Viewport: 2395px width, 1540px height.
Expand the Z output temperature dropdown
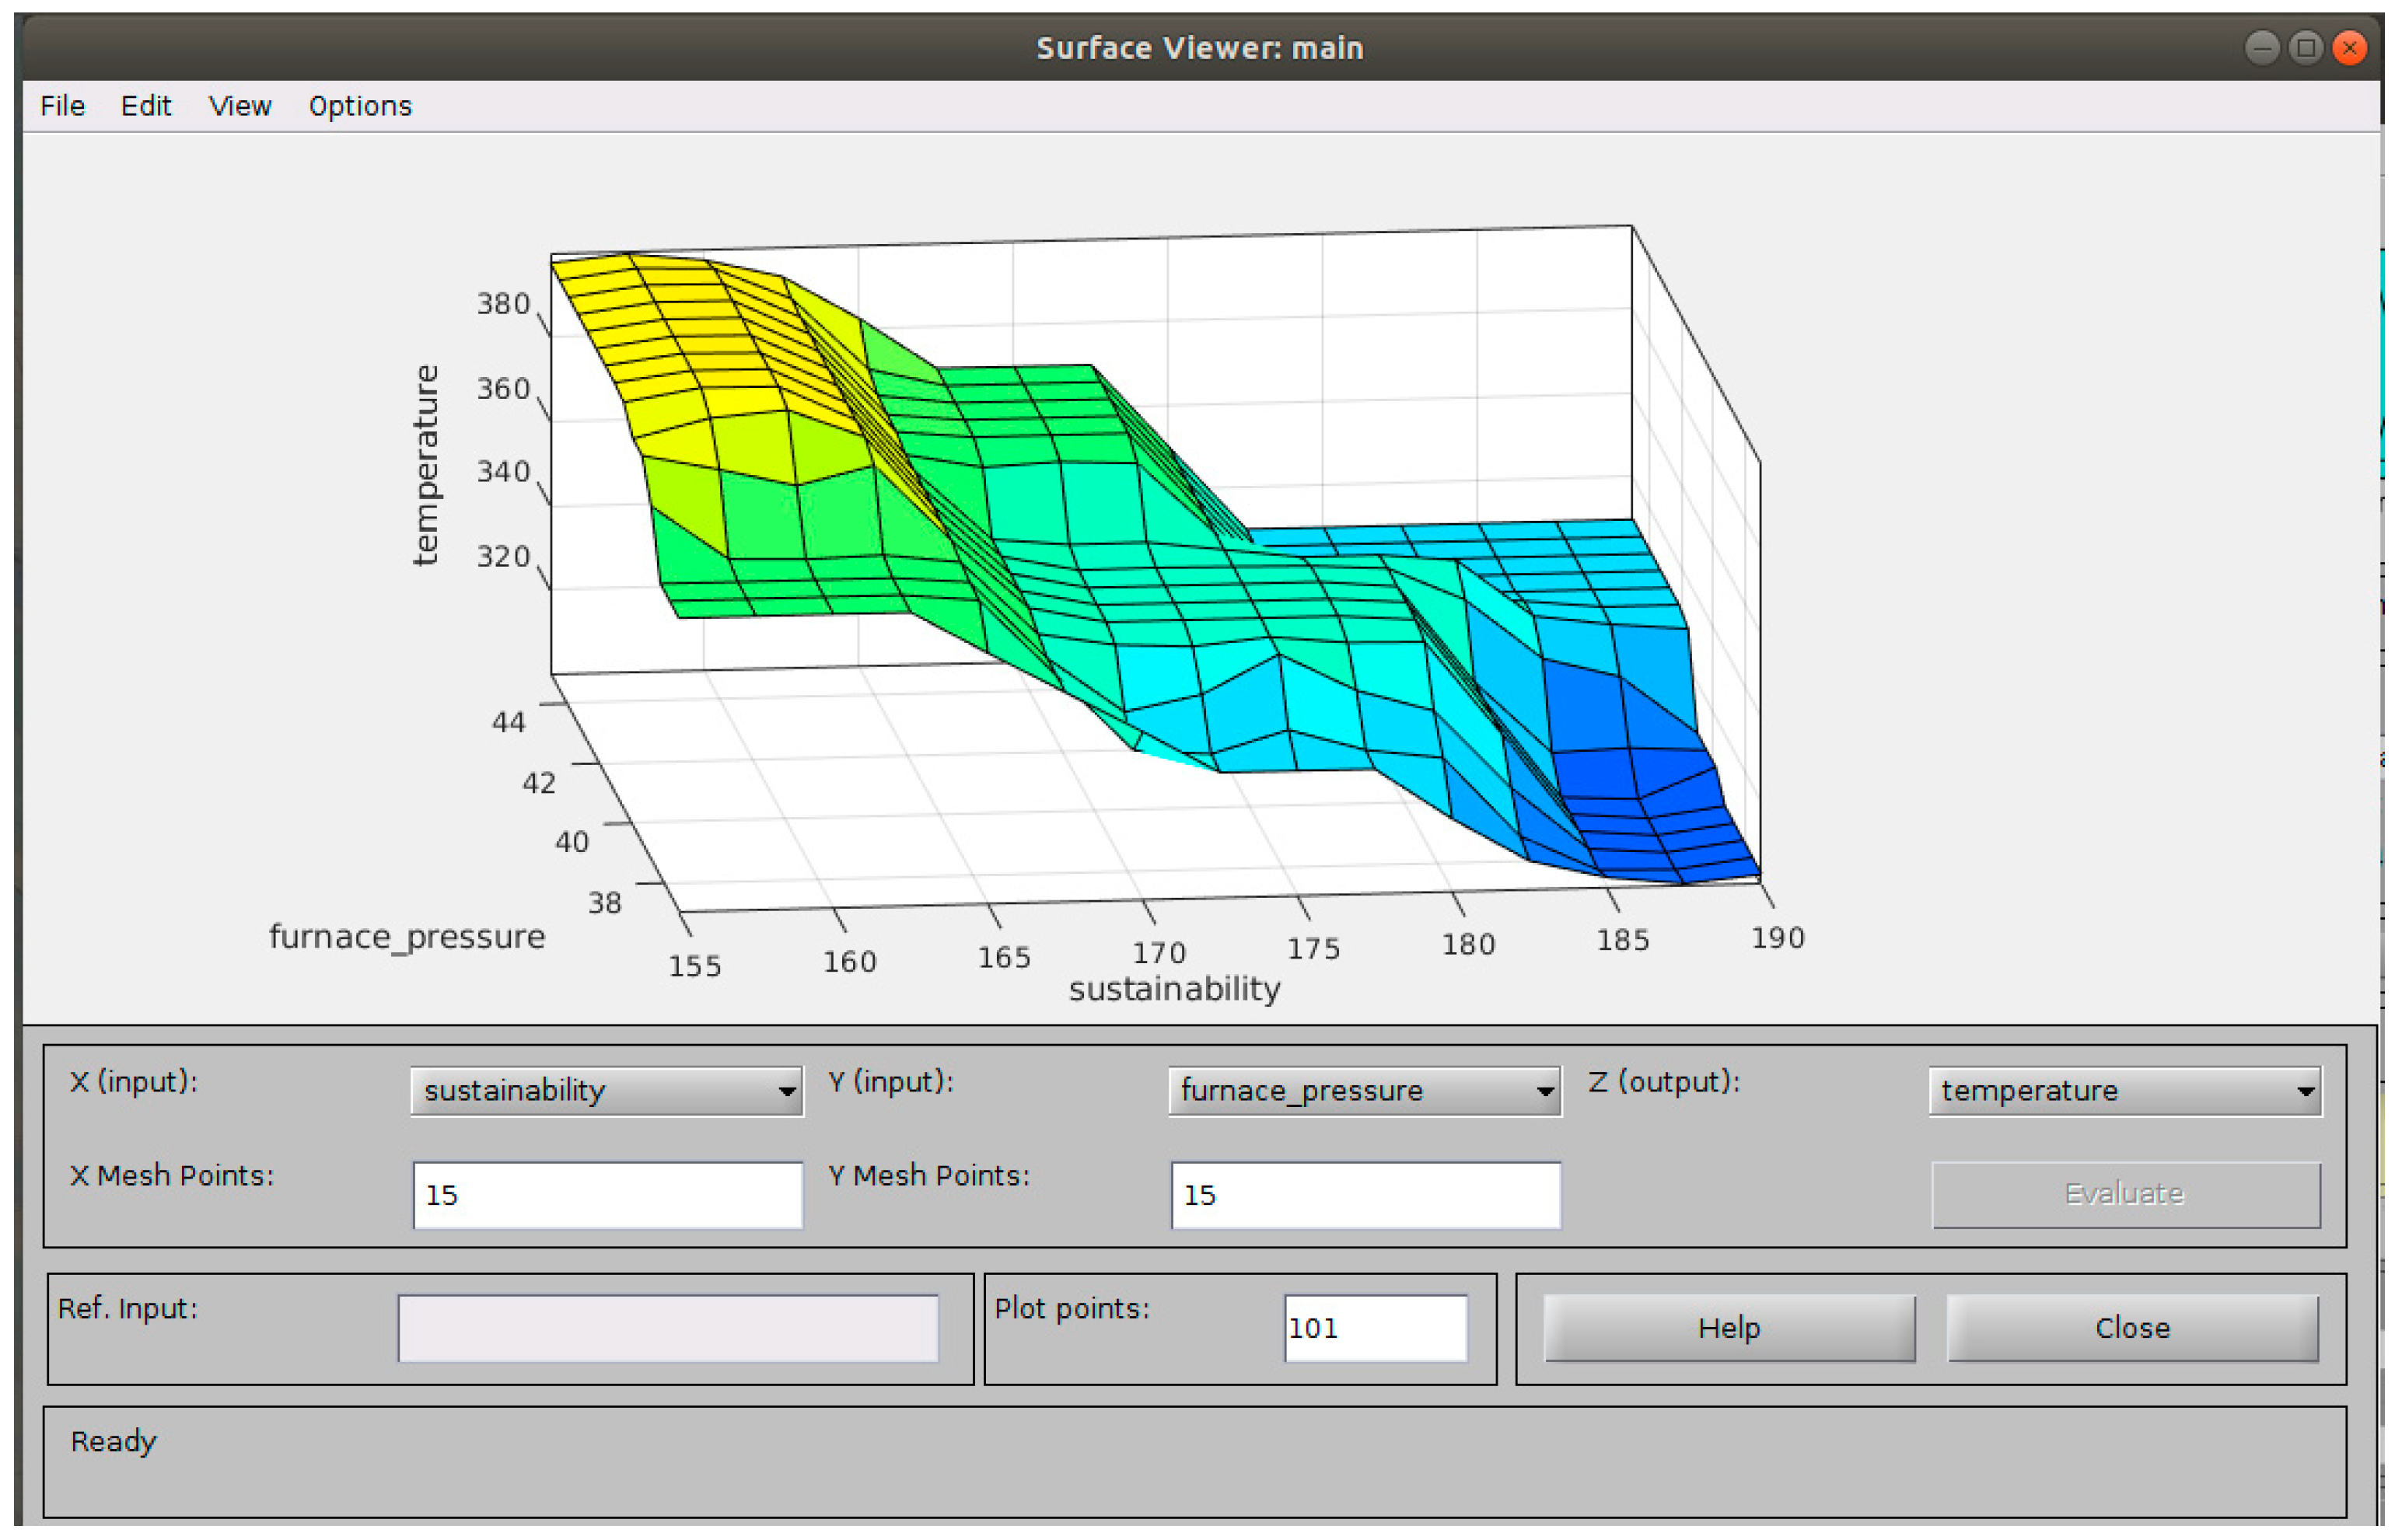(2125, 1091)
